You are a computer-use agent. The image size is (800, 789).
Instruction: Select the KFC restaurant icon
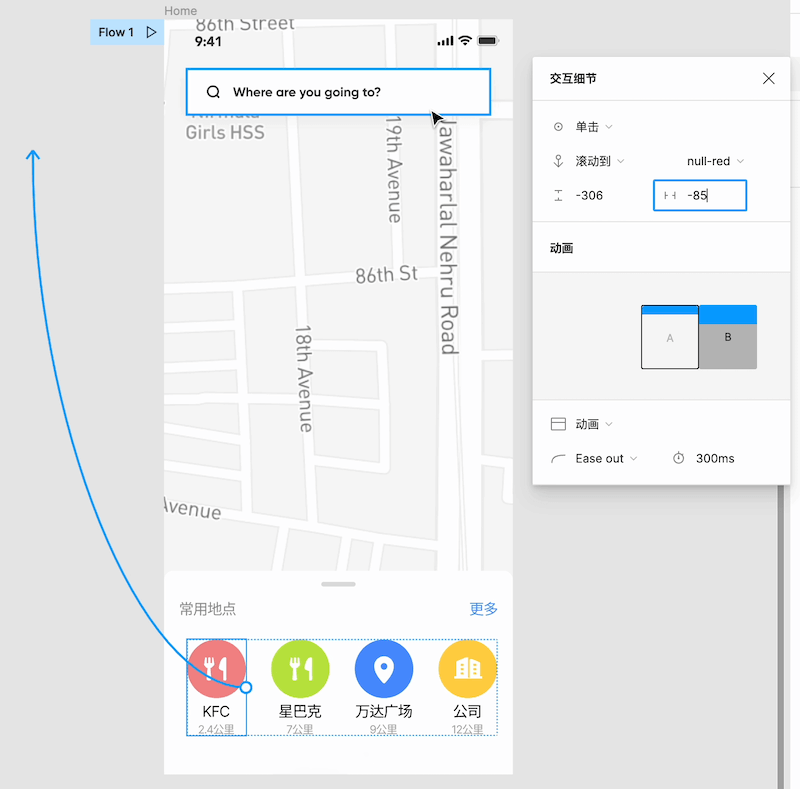[x=216, y=668]
